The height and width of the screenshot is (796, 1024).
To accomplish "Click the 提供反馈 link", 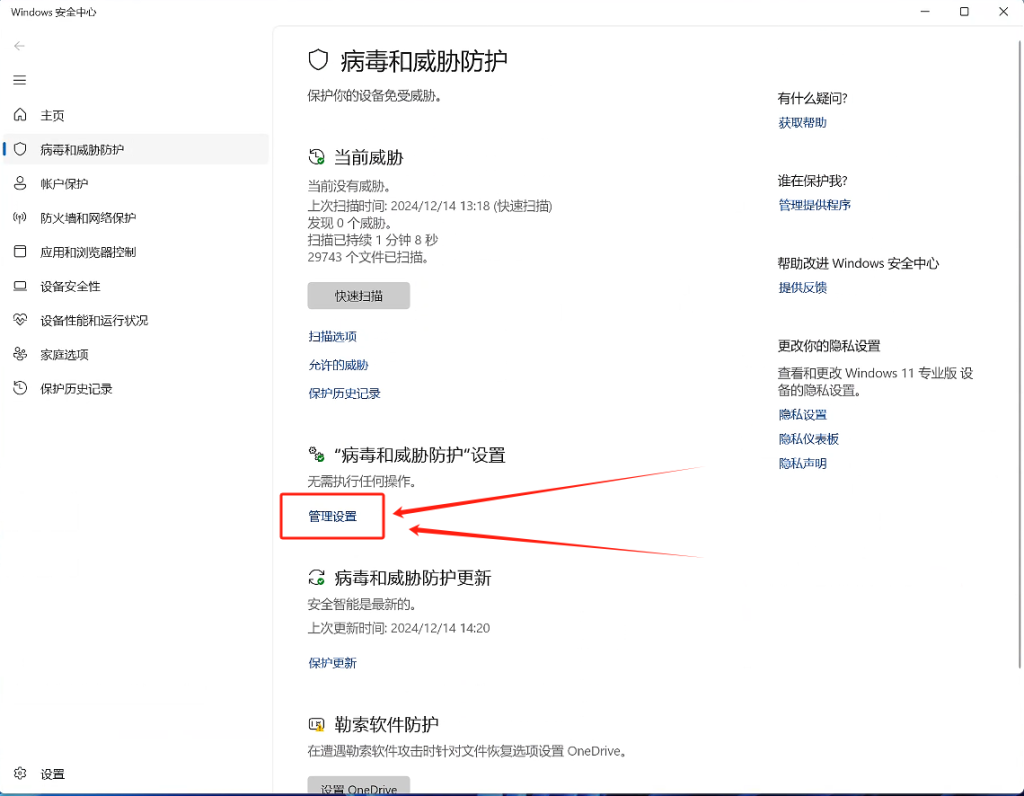I will (803, 287).
